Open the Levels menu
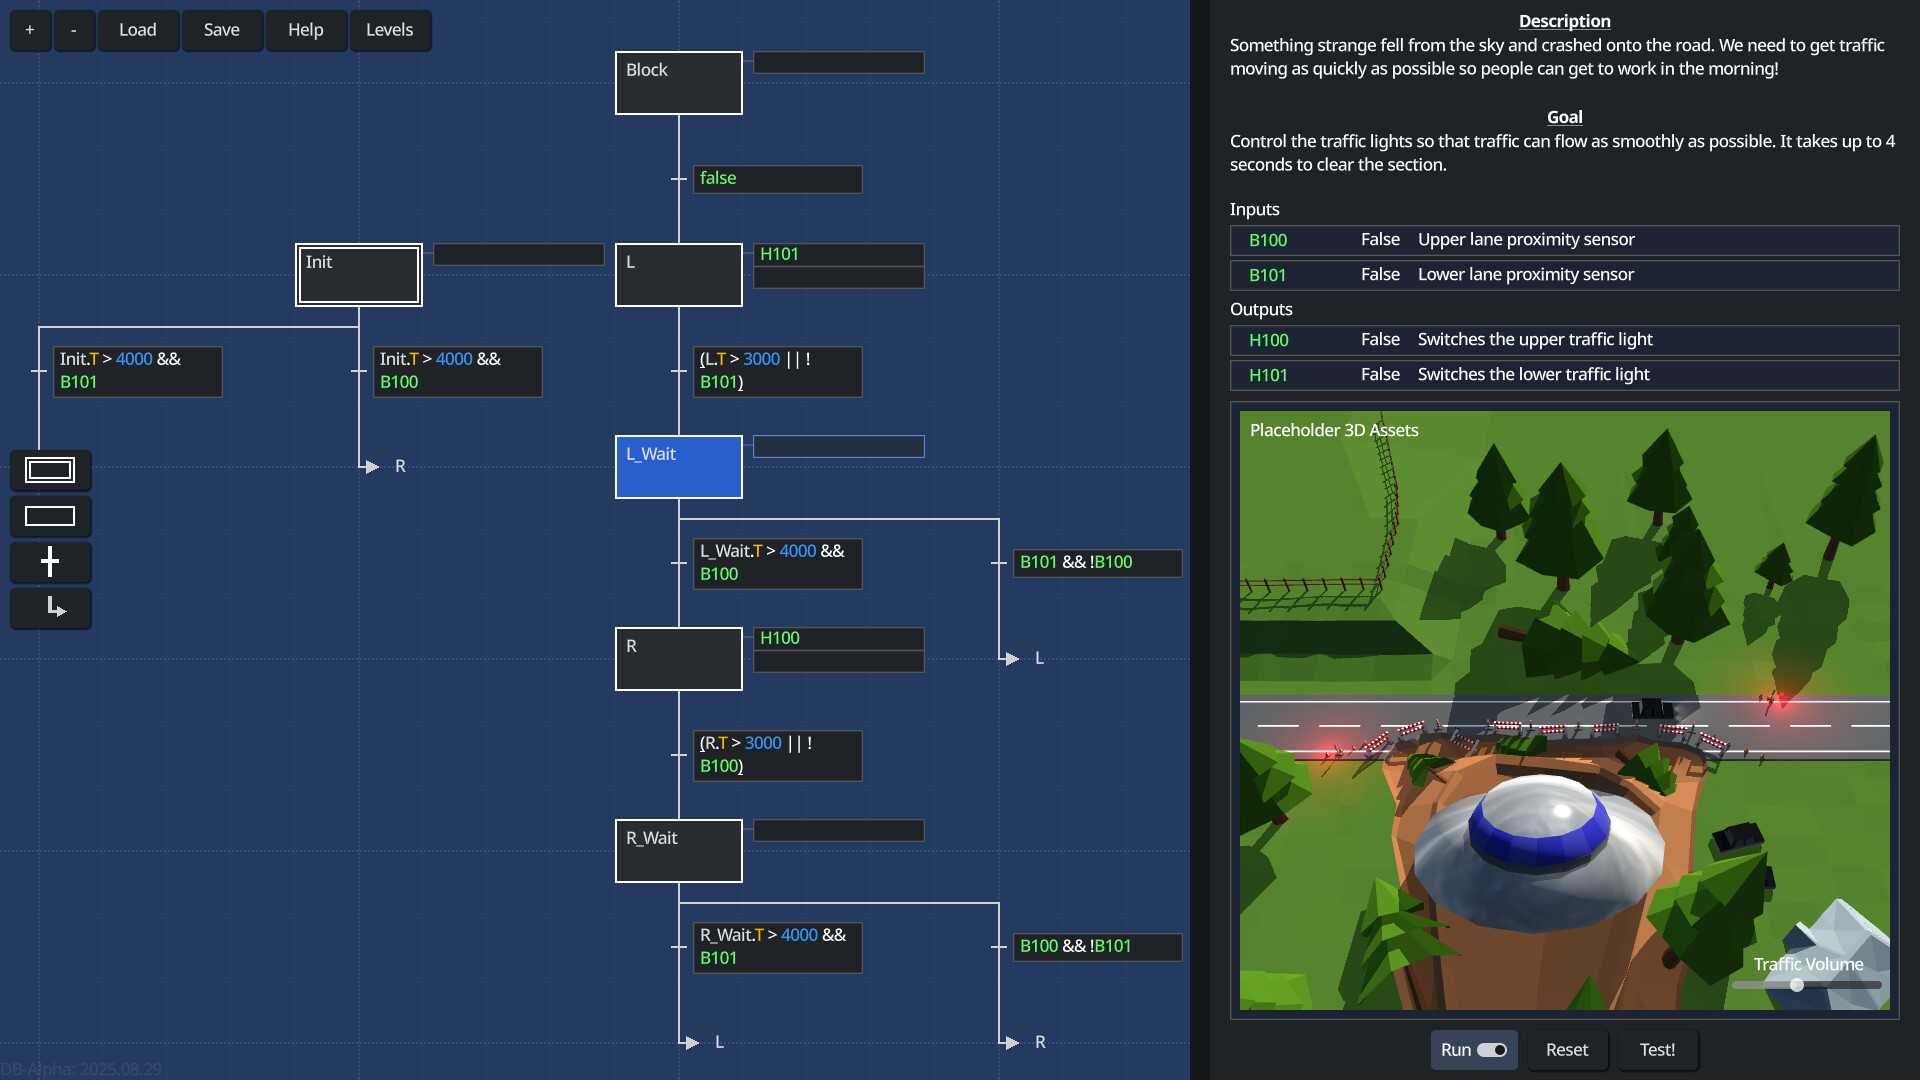Image resolution: width=1920 pixels, height=1080 pixels. point(389,30)
